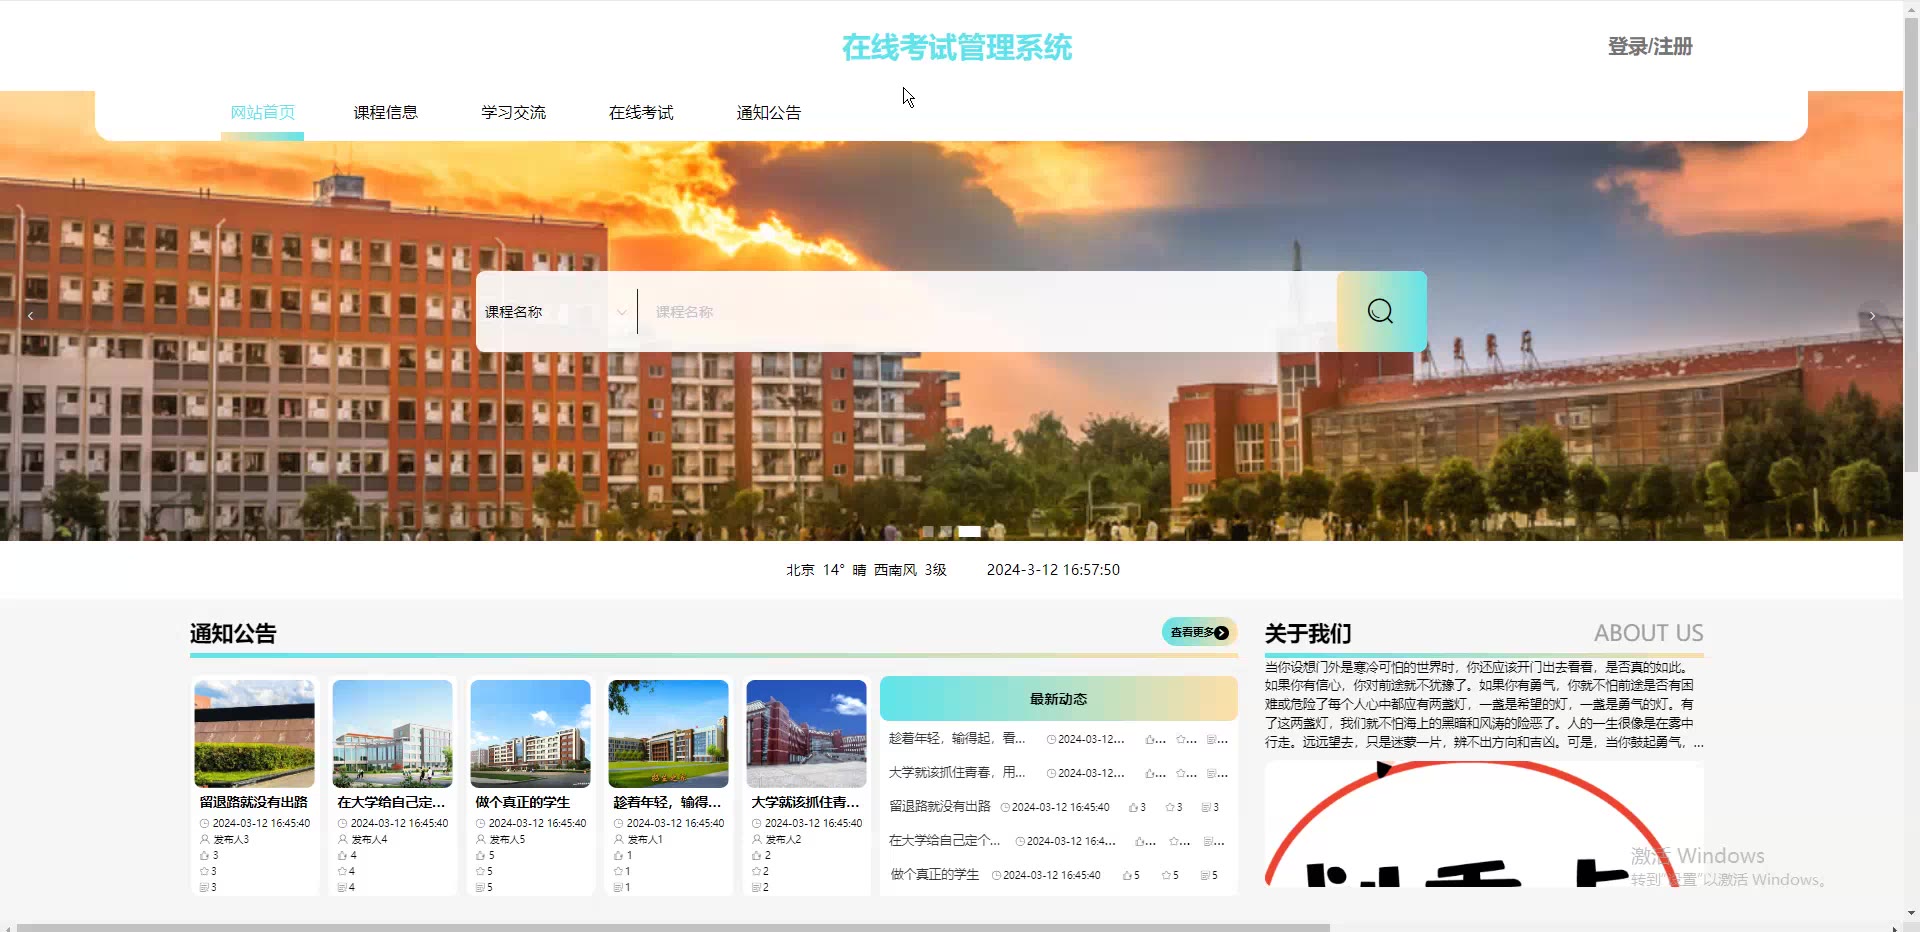The height and width of the screenshot is (932, 1920).
Task: Click weather text 北京 14° 晴
Action: (x=826, y=570)
